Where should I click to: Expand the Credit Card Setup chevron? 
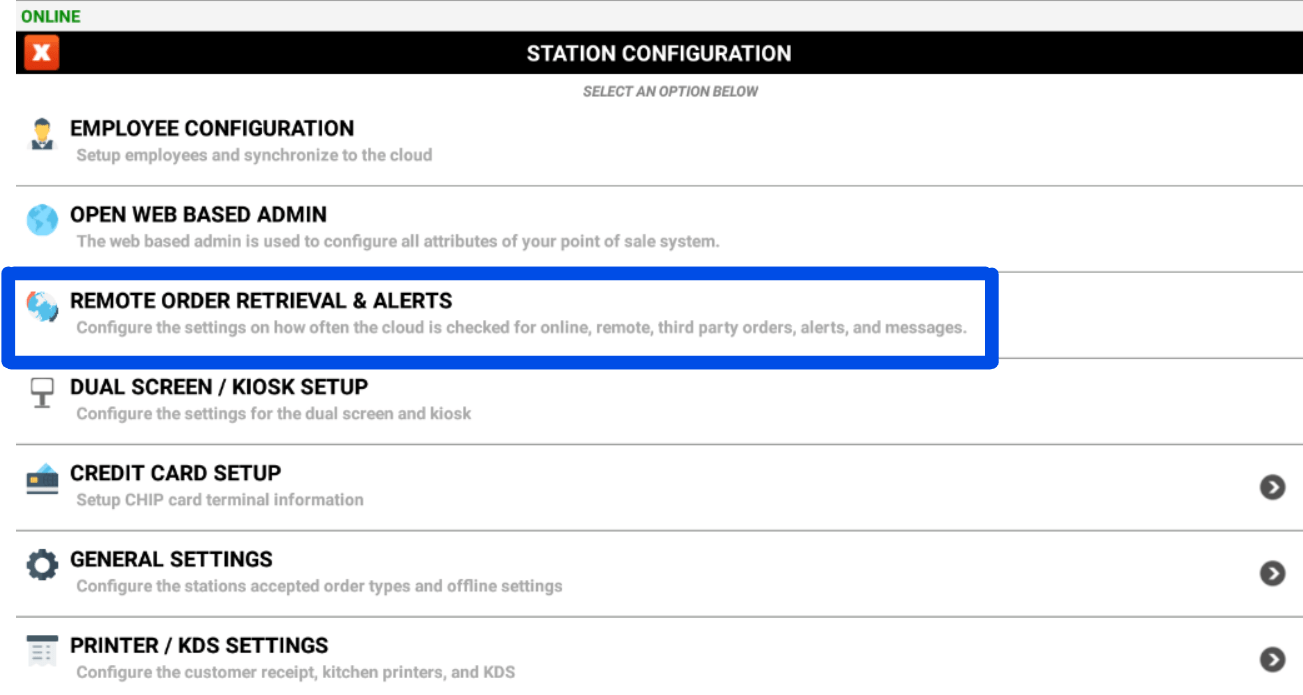(1272, 488)
